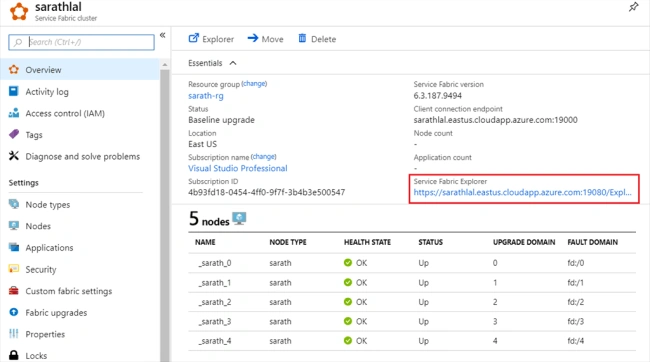Open the Applications section

pyautogui.click(x=49, y=248)
